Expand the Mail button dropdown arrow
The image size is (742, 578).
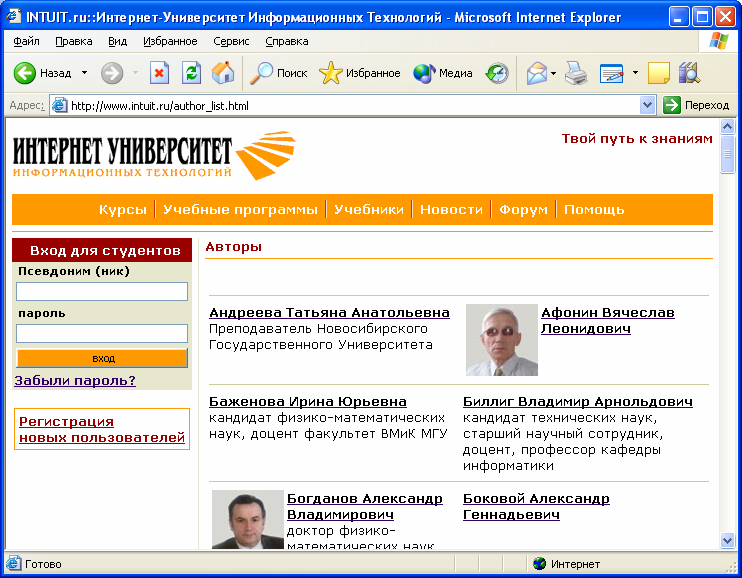tap(553, 73)
